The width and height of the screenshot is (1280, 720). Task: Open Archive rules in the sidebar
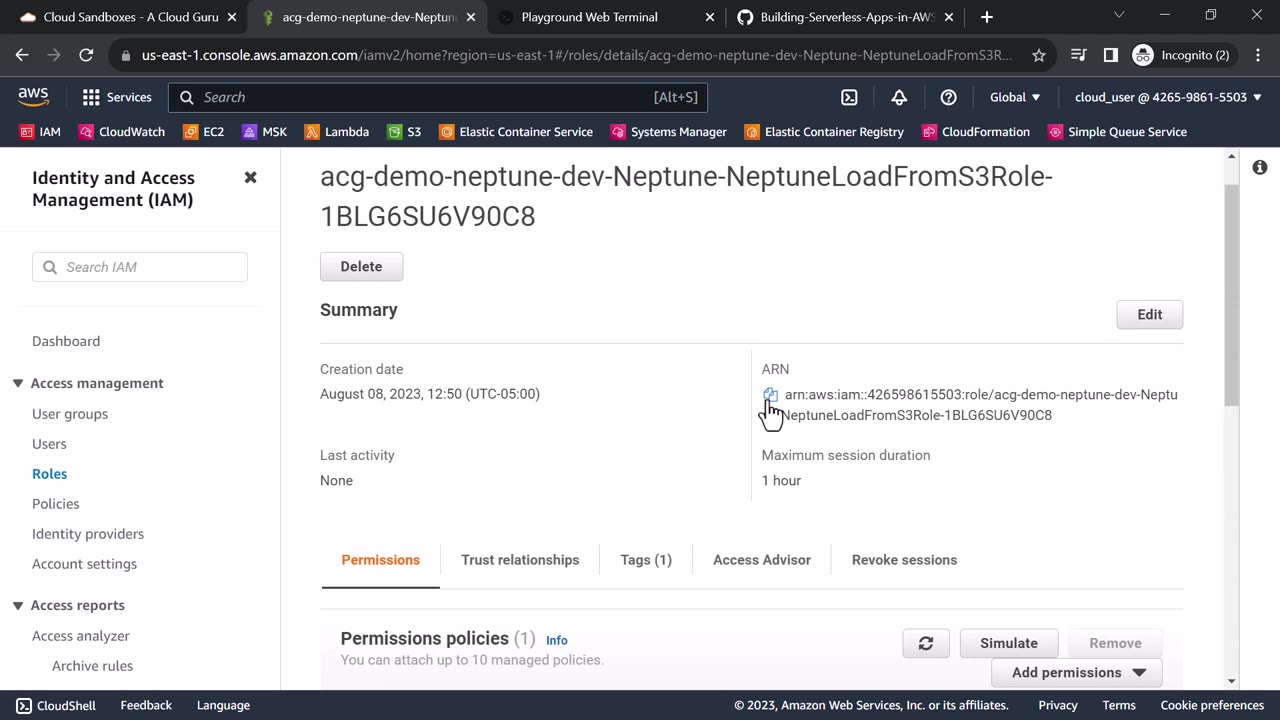pyautogui.click(x=92, y=666)
